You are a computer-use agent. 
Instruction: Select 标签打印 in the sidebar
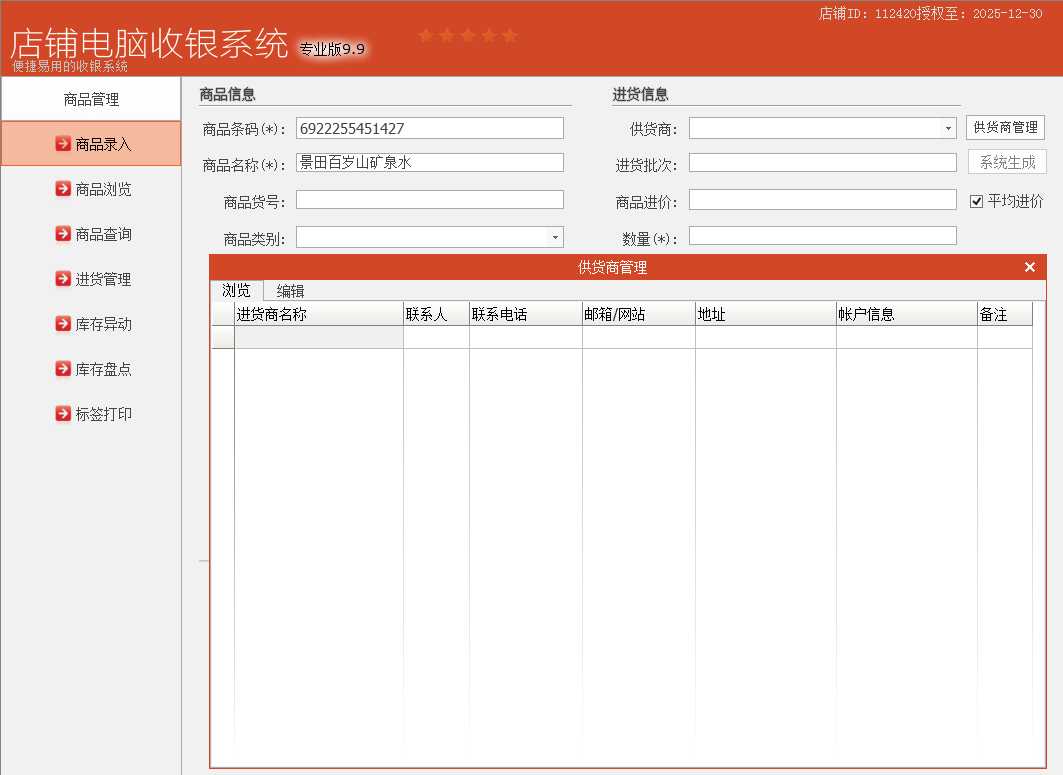(x=92, y=414)
